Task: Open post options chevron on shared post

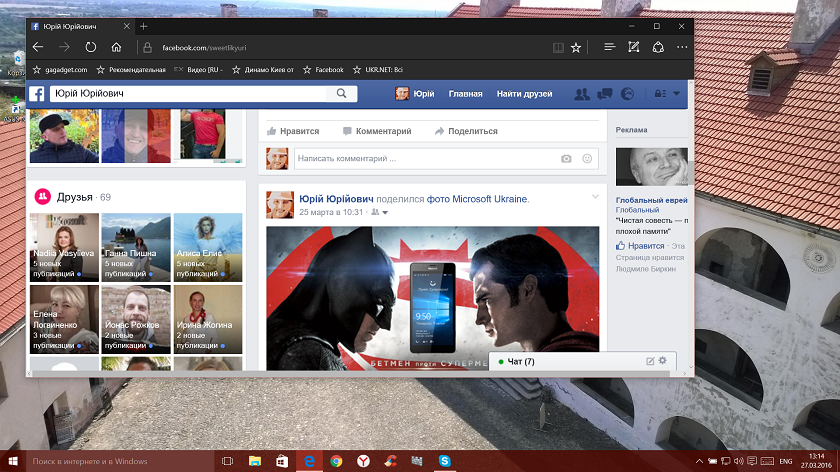Action: (x=595, y=197)
